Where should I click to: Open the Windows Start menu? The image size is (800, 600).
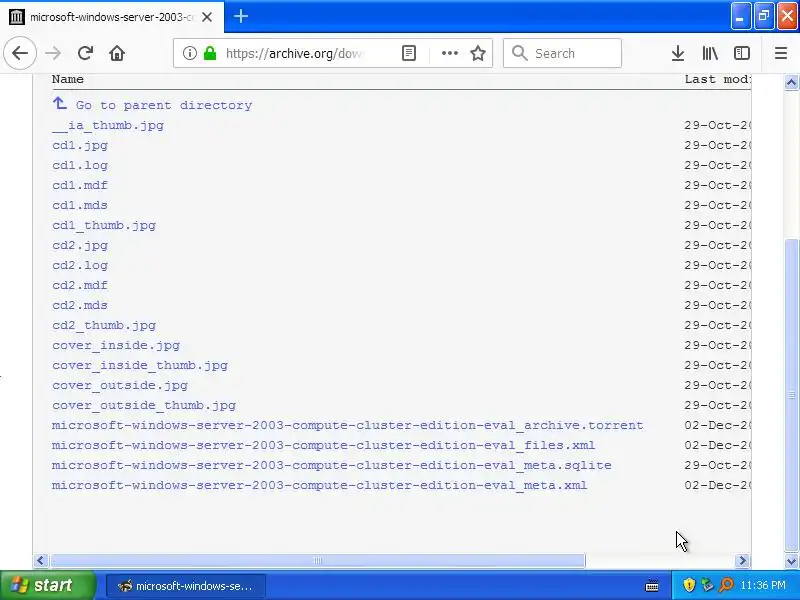(47, 585)
